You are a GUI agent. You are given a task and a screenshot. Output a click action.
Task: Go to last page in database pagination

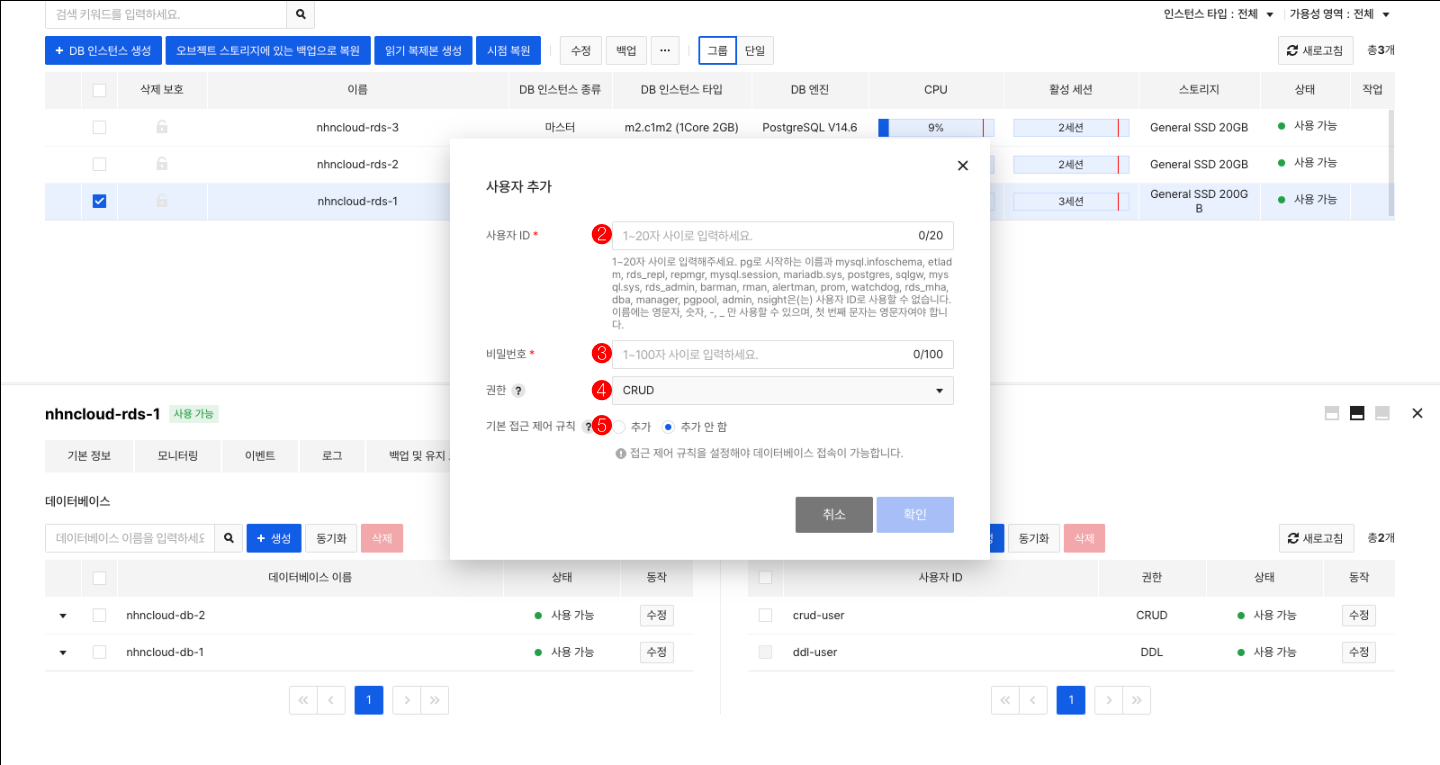435,700
